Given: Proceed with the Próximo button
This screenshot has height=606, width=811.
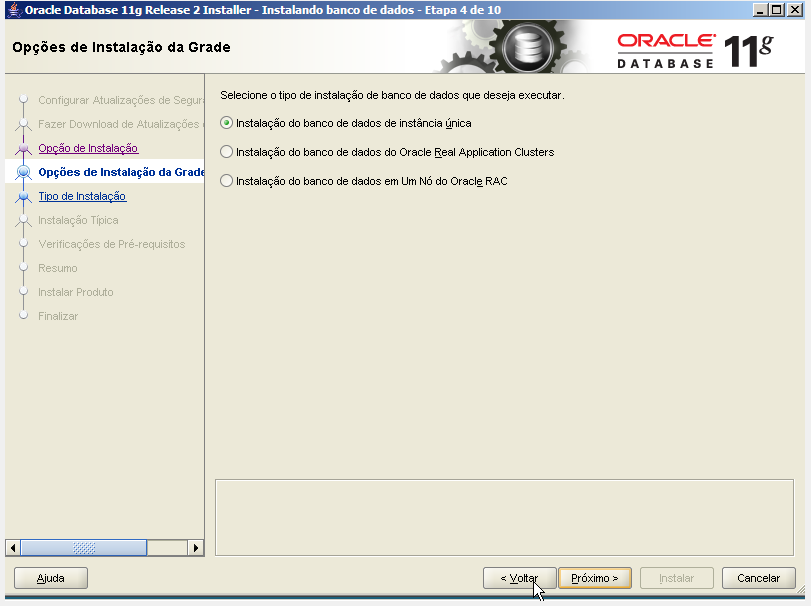Looking at the screenshot, I should point(595,578).
